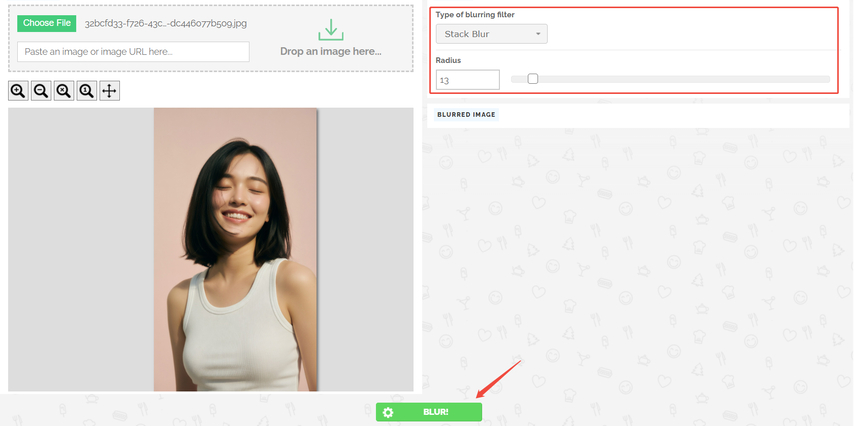Image resolution: width=854 pixels, height=426 pixels.
Task: Click the far right end of Radius slider track
Action: [827, 79]
